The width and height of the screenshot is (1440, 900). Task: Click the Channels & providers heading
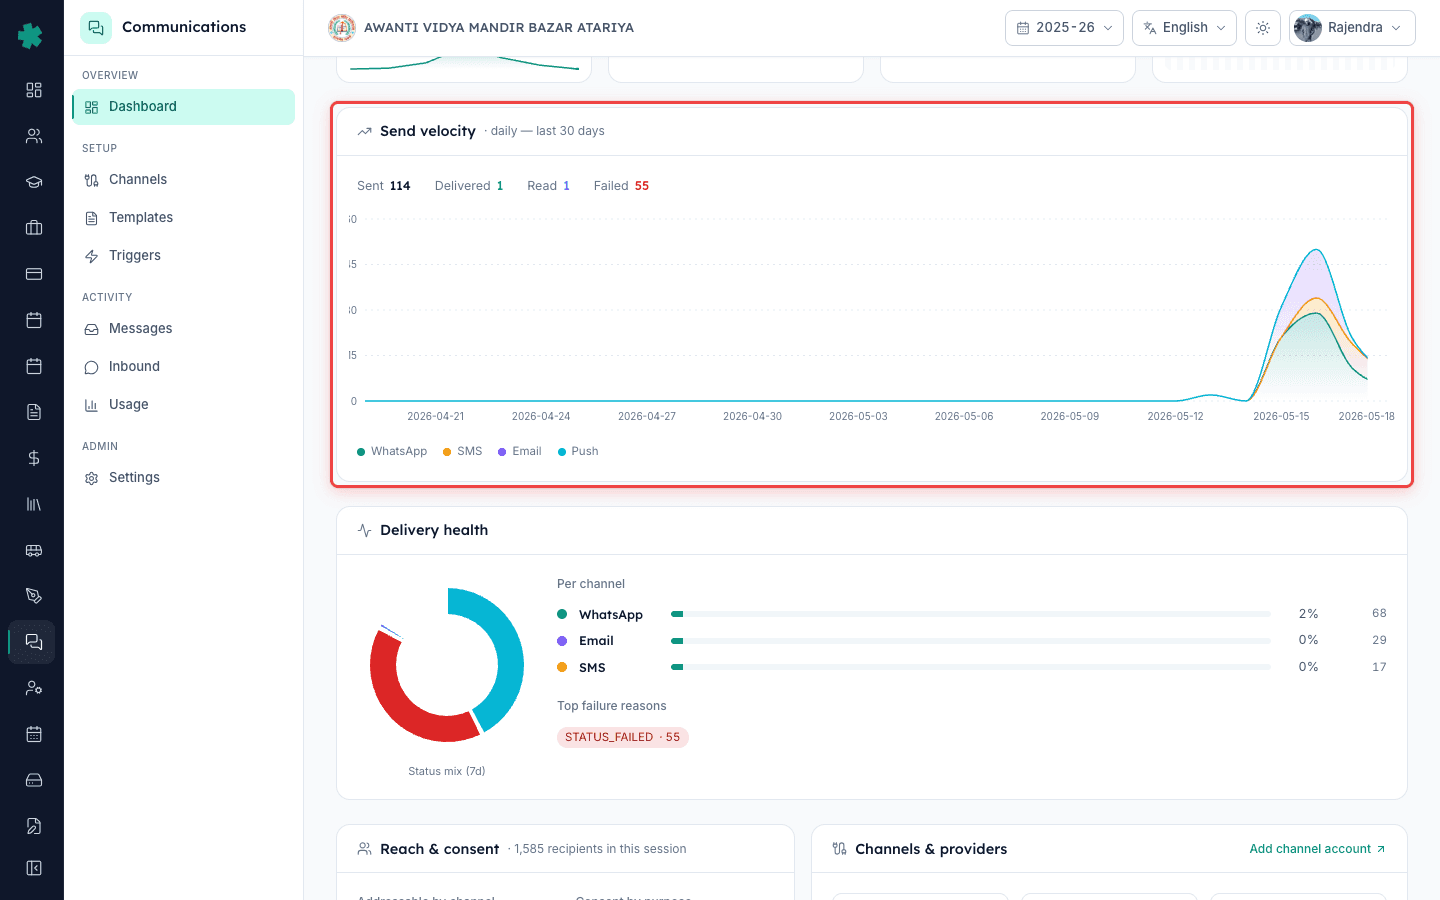[931, 849]
